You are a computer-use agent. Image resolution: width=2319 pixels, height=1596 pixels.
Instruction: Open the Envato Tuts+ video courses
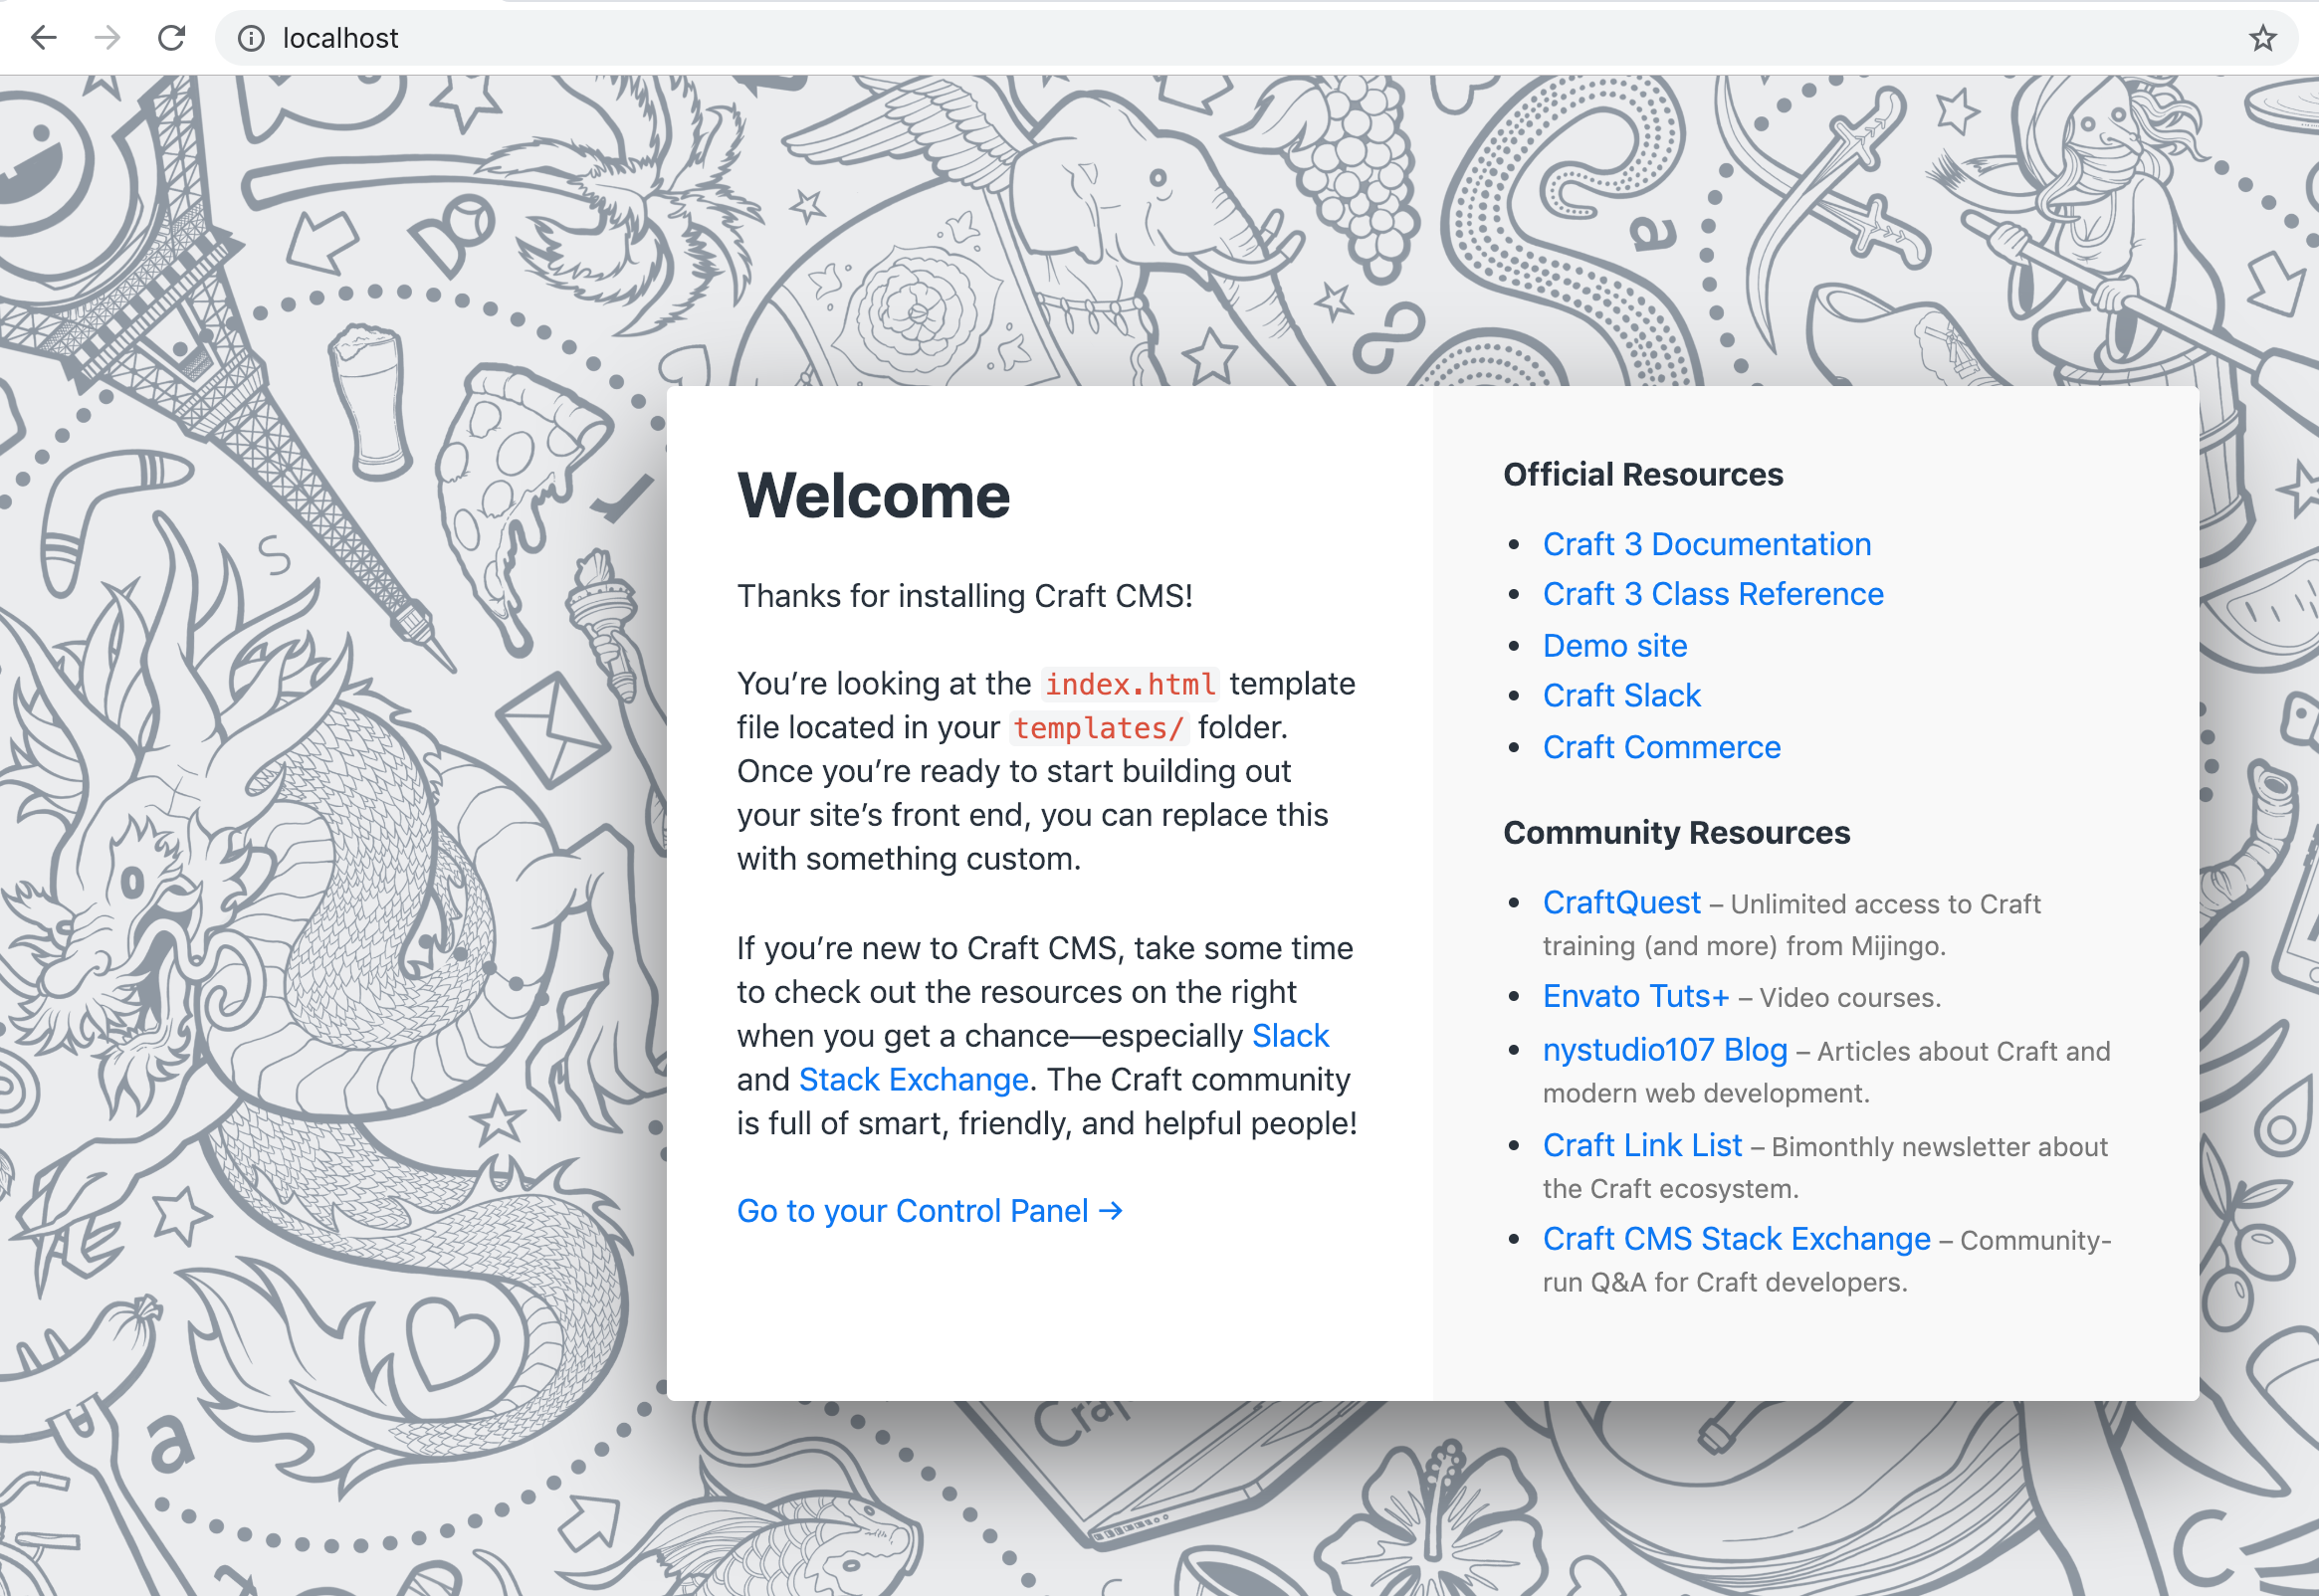point(1636,996)
